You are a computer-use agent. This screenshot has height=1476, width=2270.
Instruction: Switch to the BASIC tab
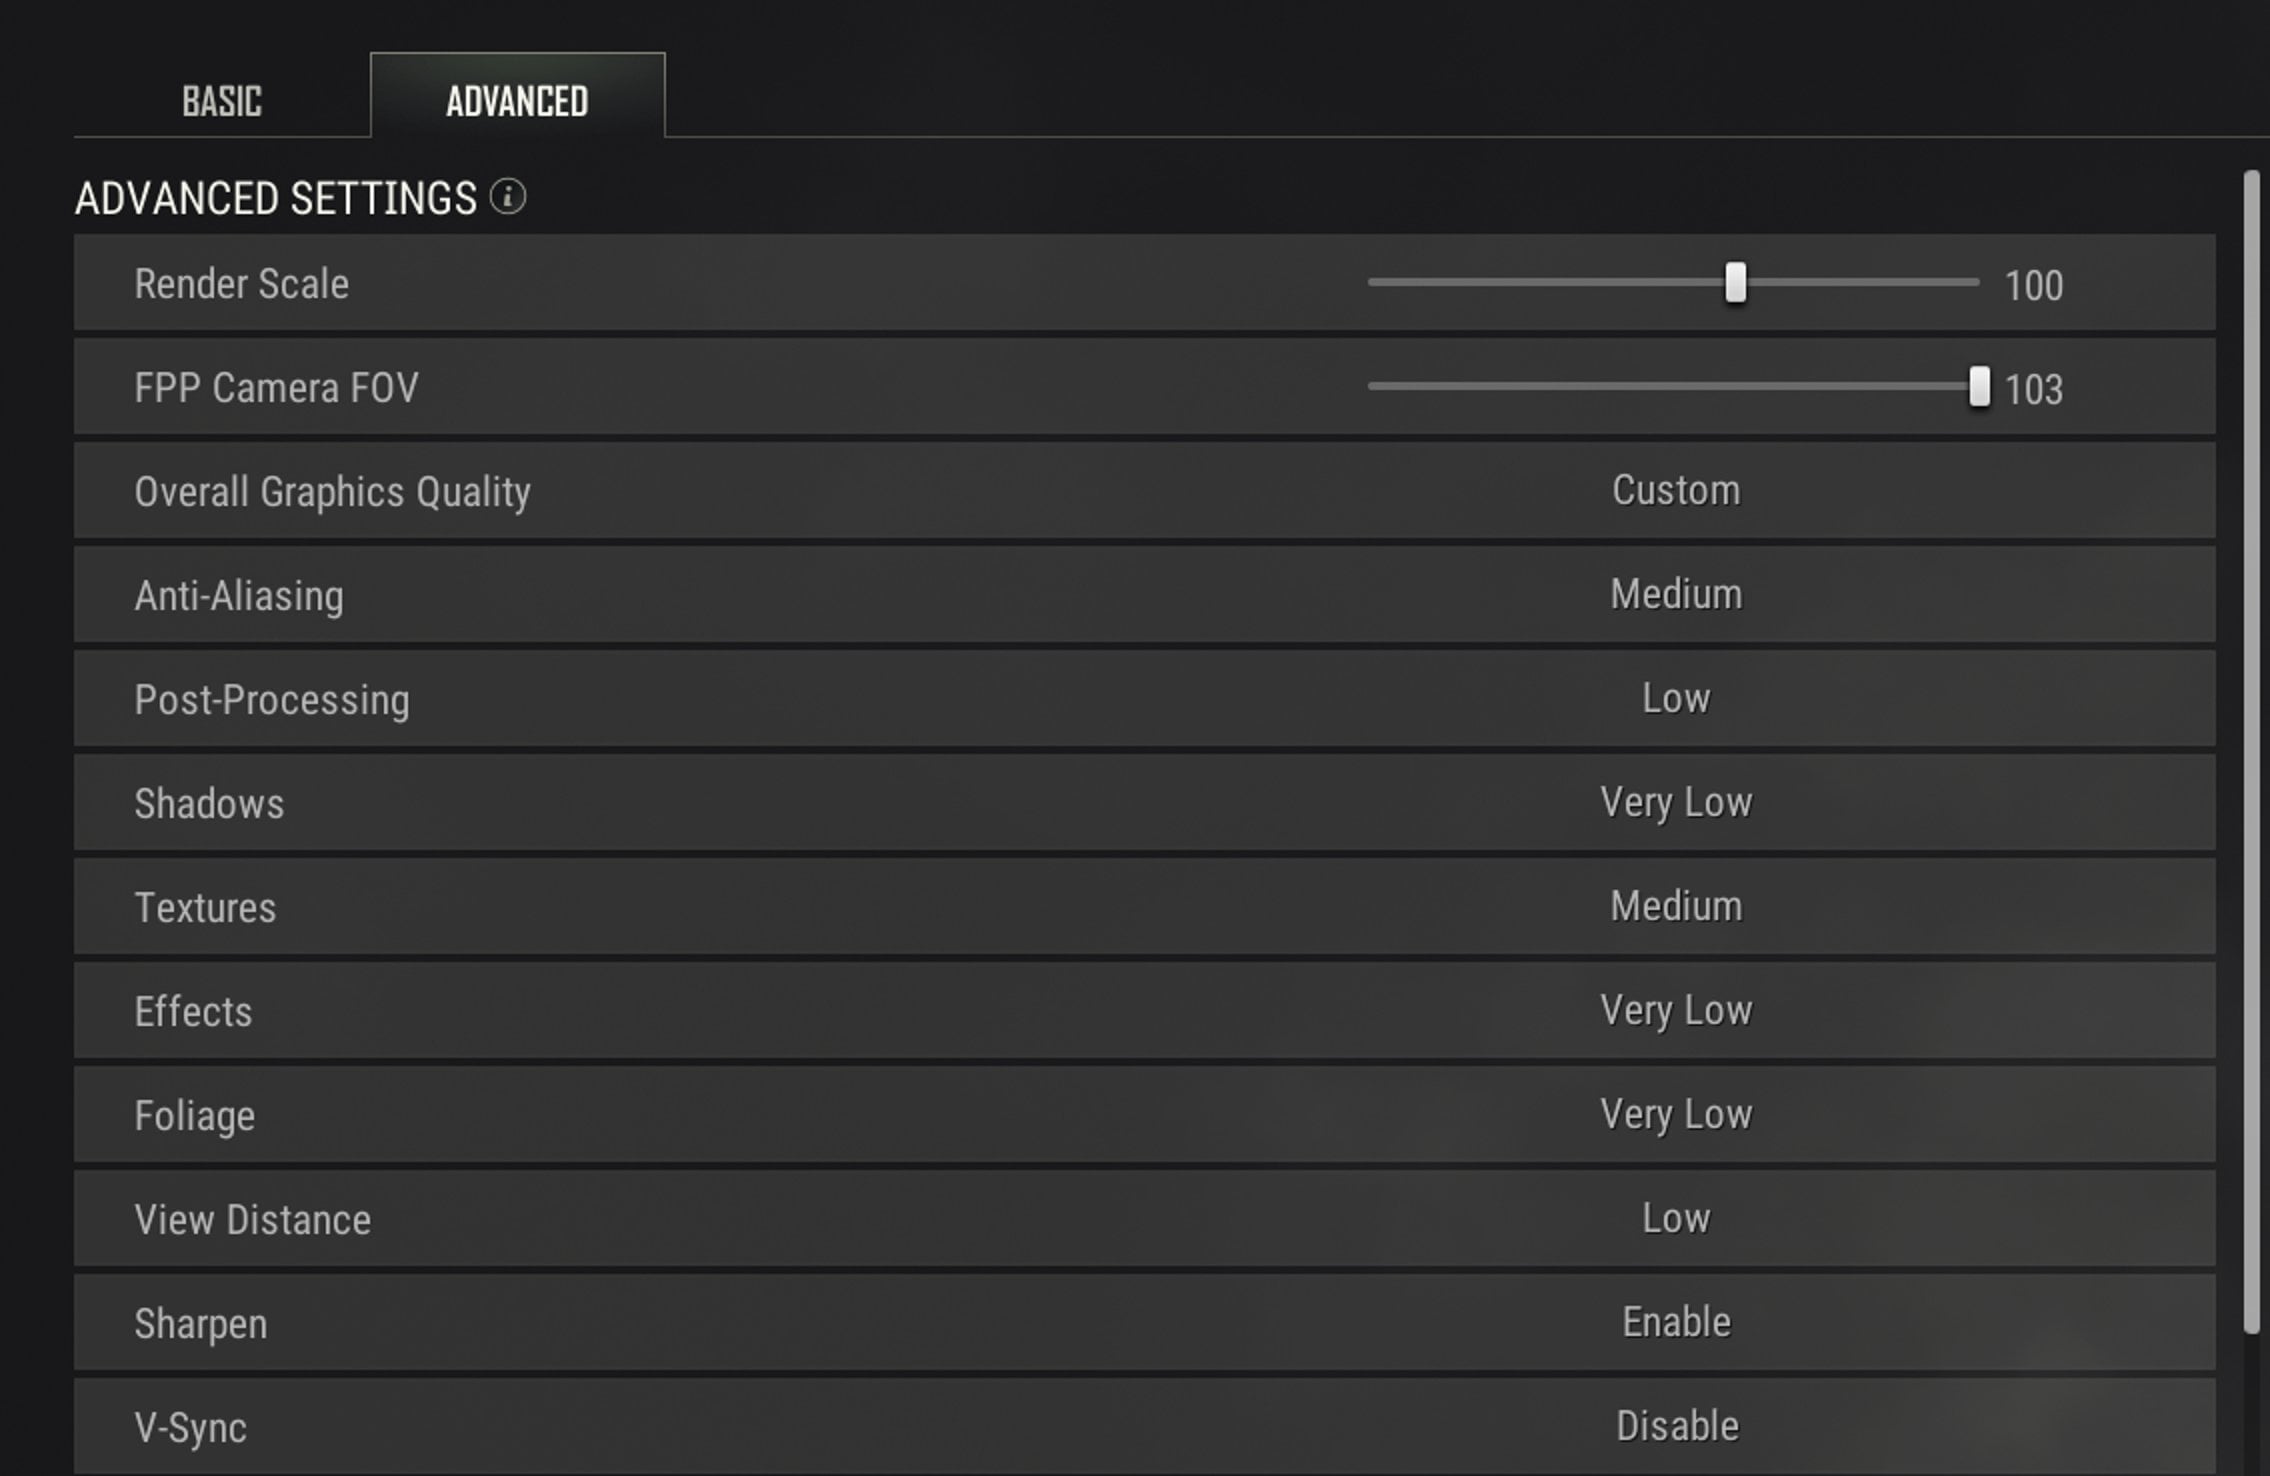[x=221, y=99]
